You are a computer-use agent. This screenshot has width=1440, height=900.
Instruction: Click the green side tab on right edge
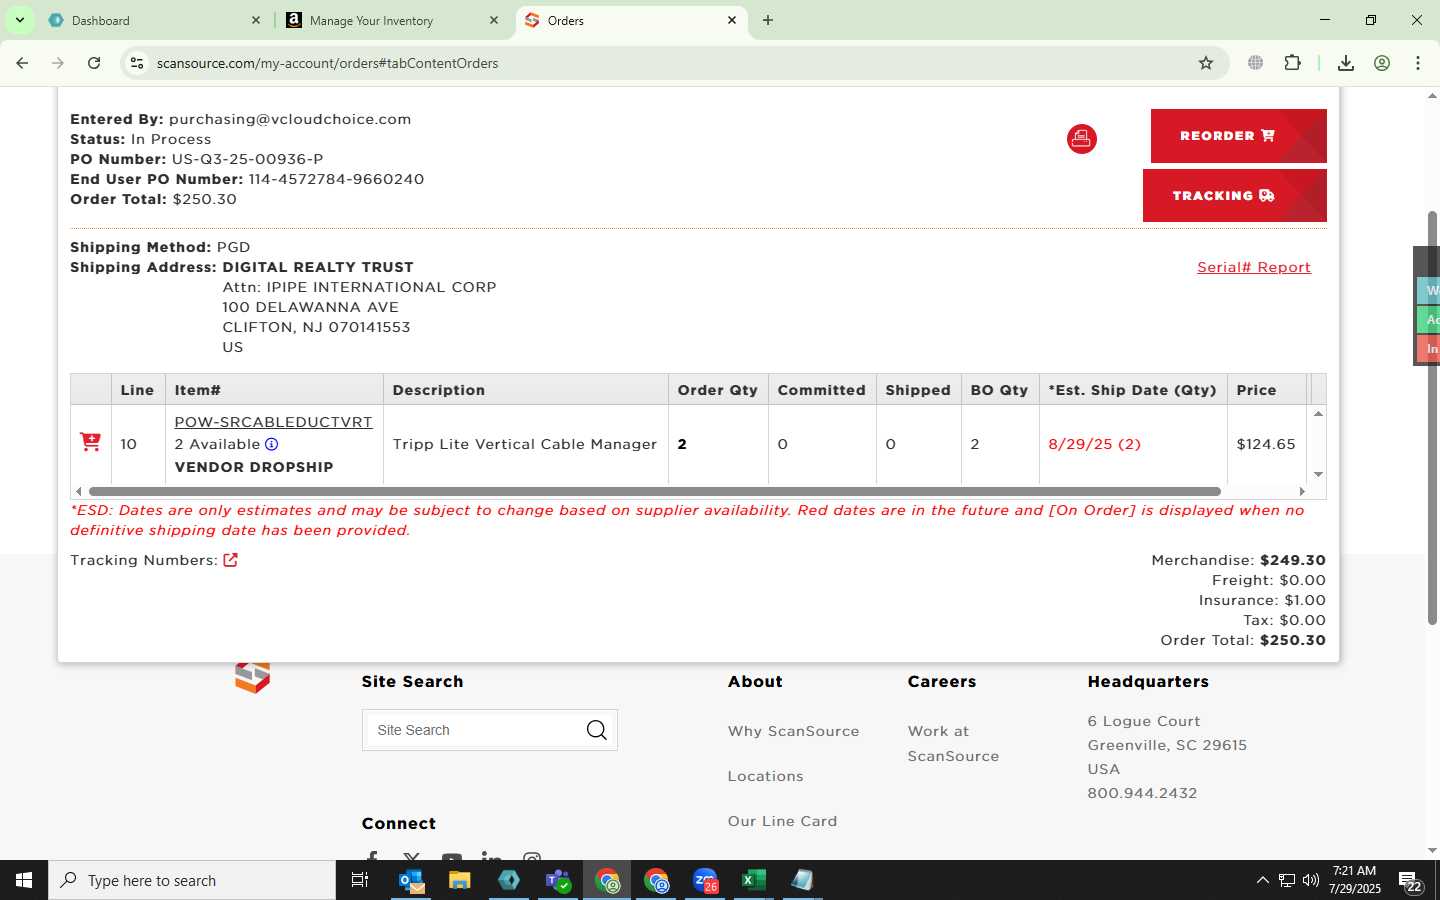pyautogui.click(x=1429, y=320)
